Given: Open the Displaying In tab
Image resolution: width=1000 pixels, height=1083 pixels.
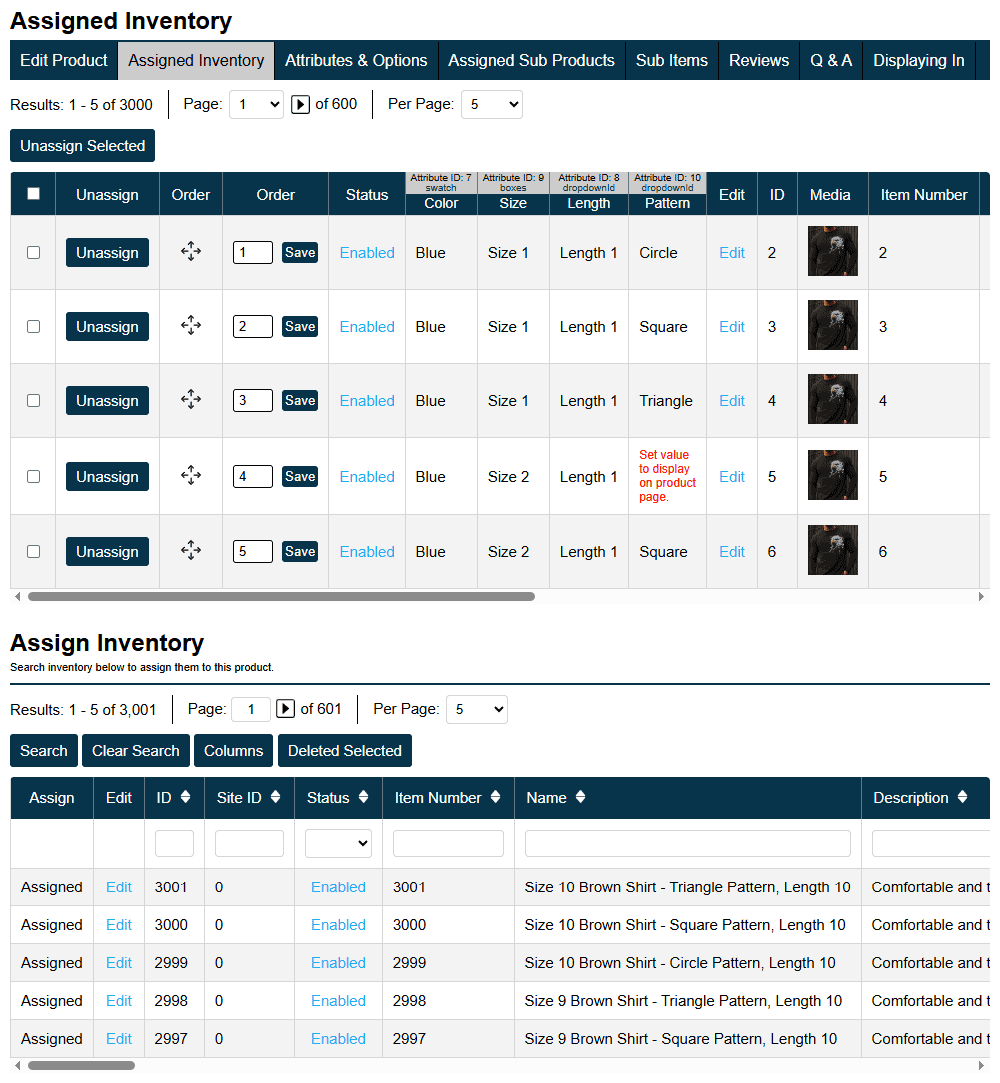Looking at the screenshot, I should tap(919, 60).
